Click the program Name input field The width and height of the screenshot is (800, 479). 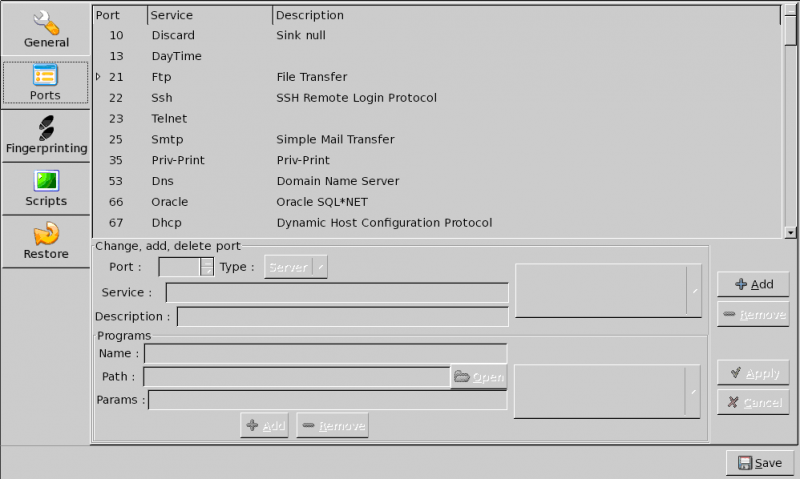[x=325, y=353]
